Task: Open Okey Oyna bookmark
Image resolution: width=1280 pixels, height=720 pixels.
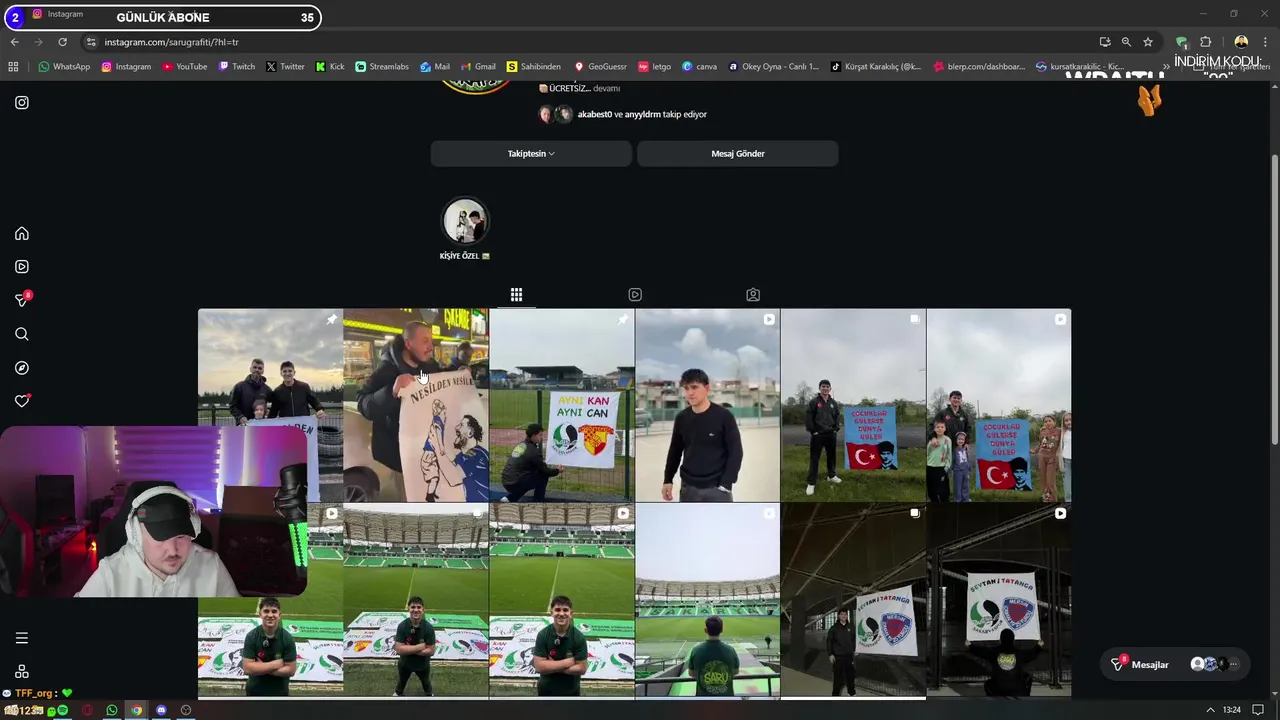Action: pos(773,67)
